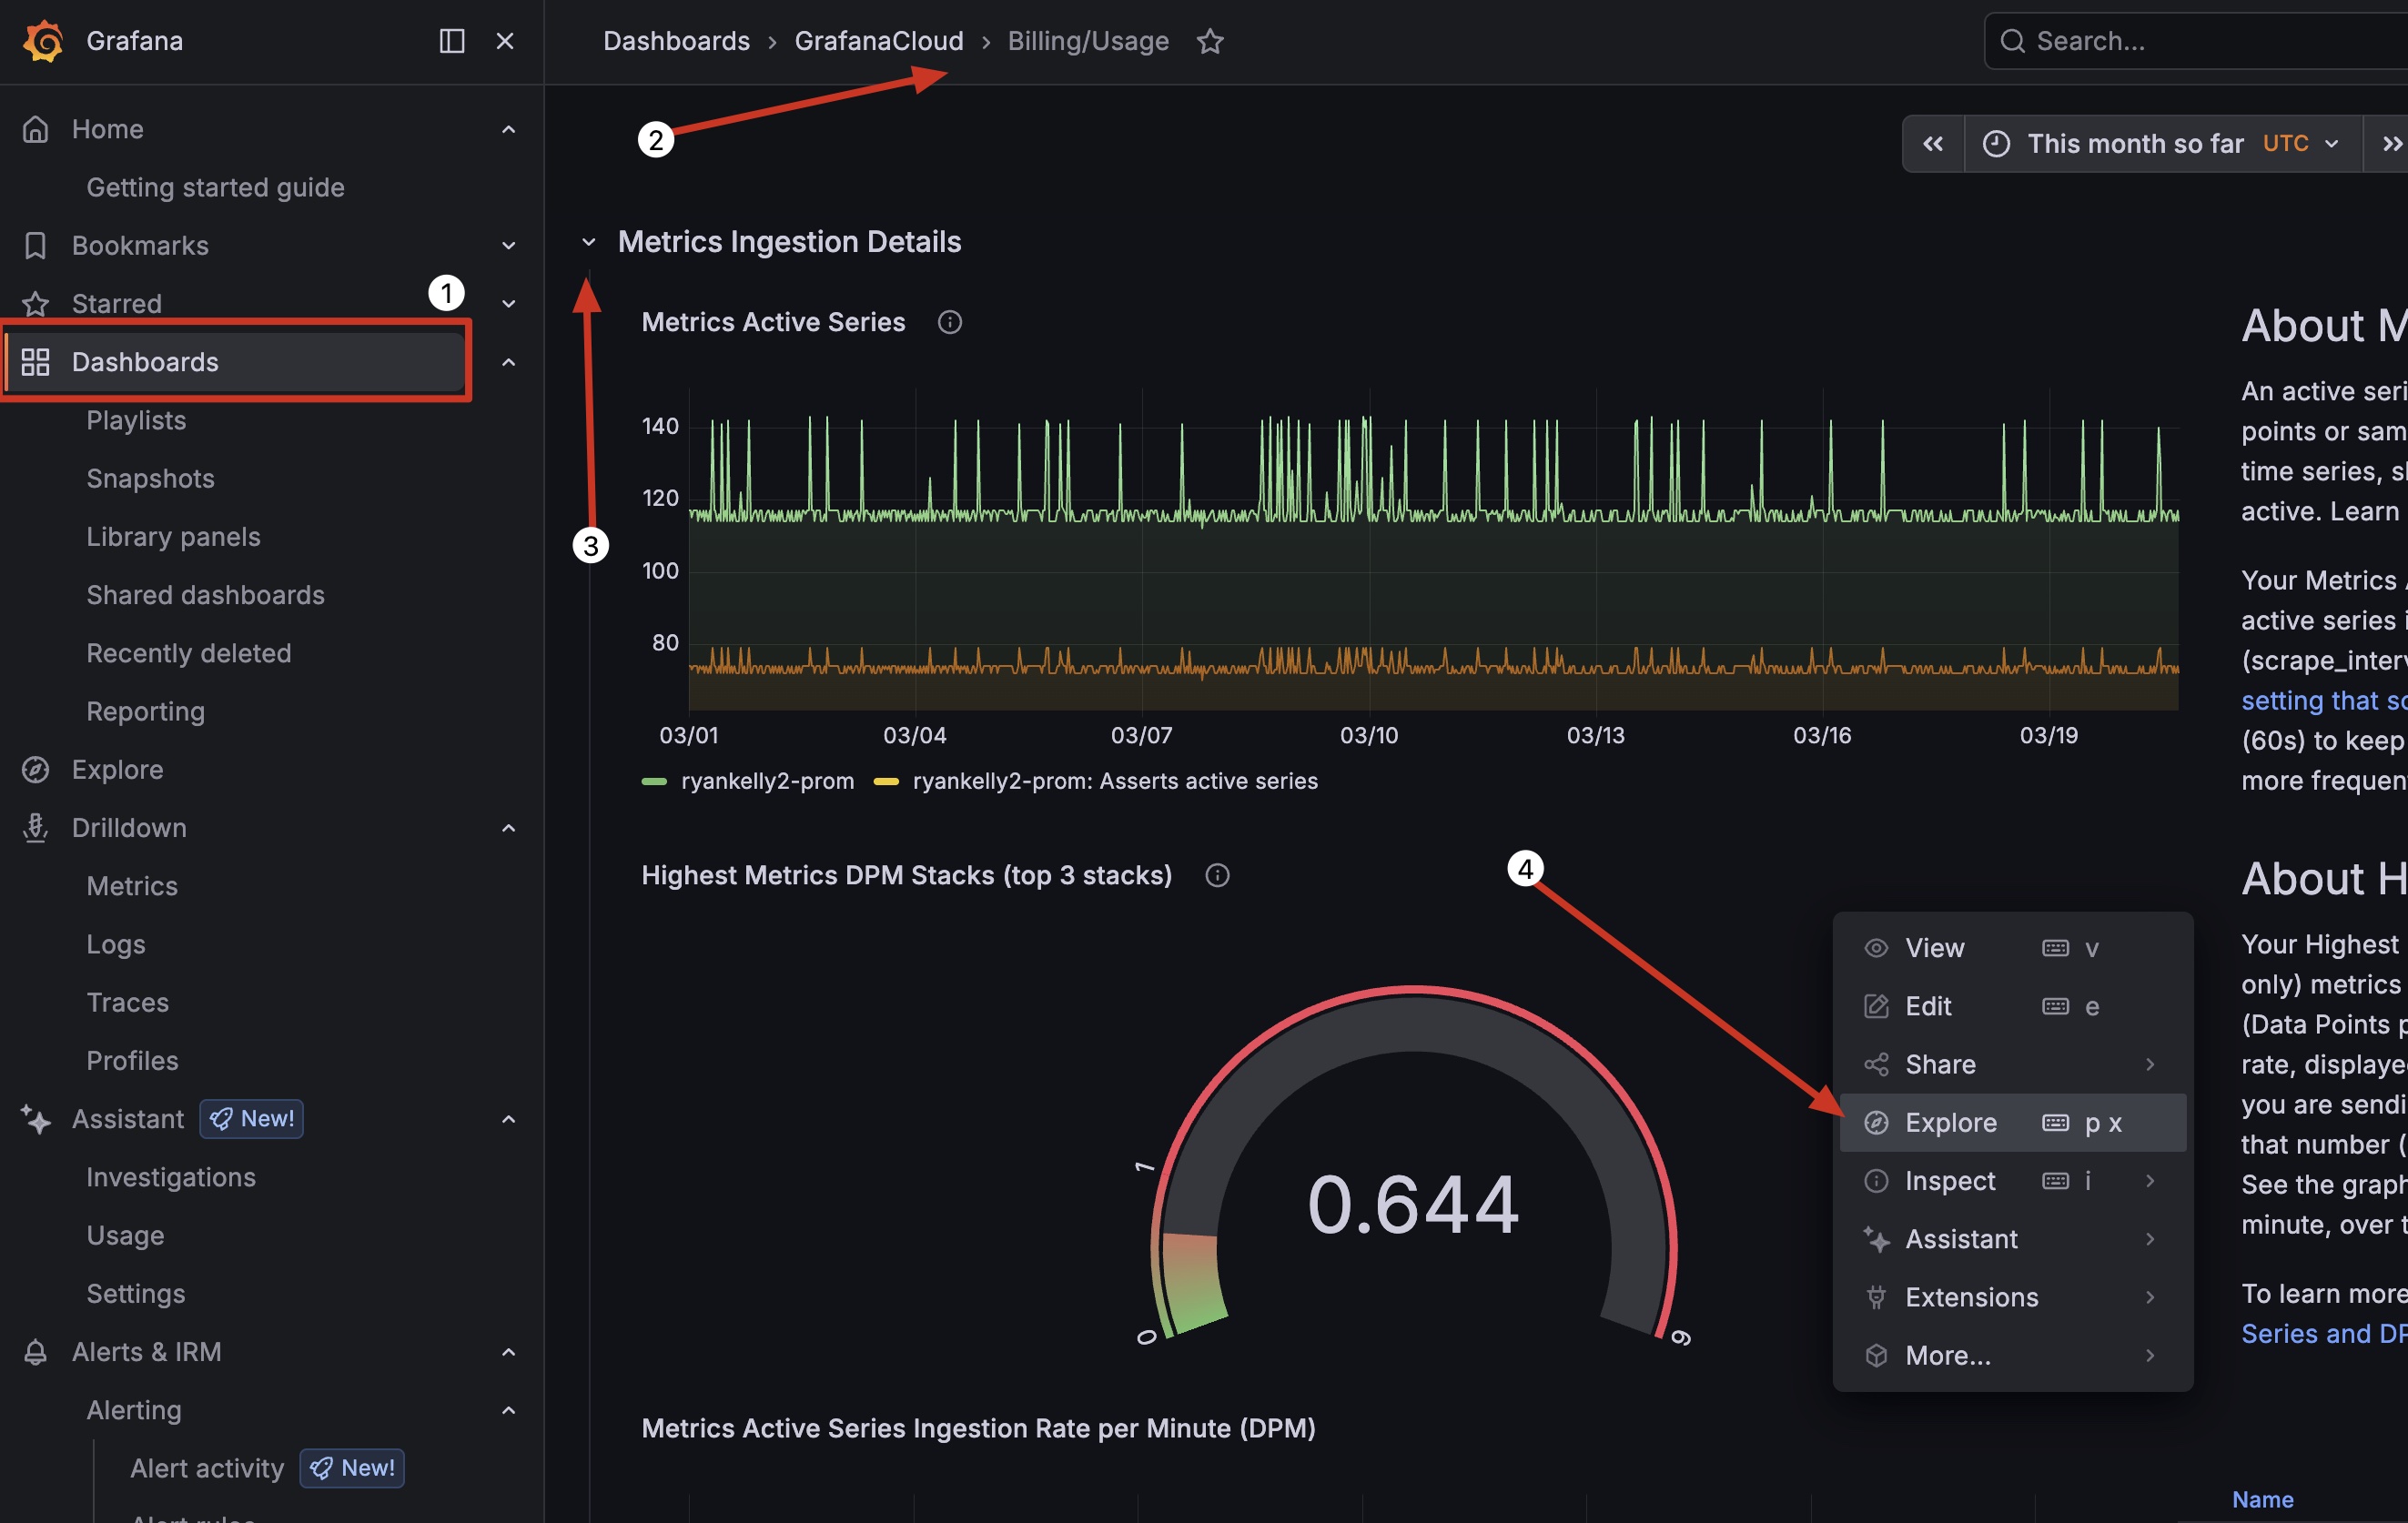Screen dimensions: 2408x1523
Task: Open the Library panels page
Action: [173, 537]
